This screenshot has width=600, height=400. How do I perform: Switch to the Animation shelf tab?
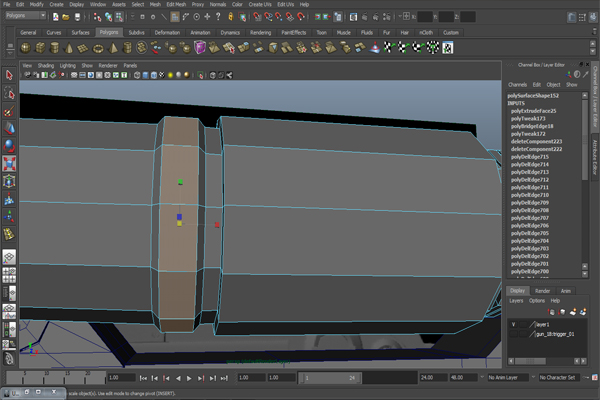(x=200, y=33)
